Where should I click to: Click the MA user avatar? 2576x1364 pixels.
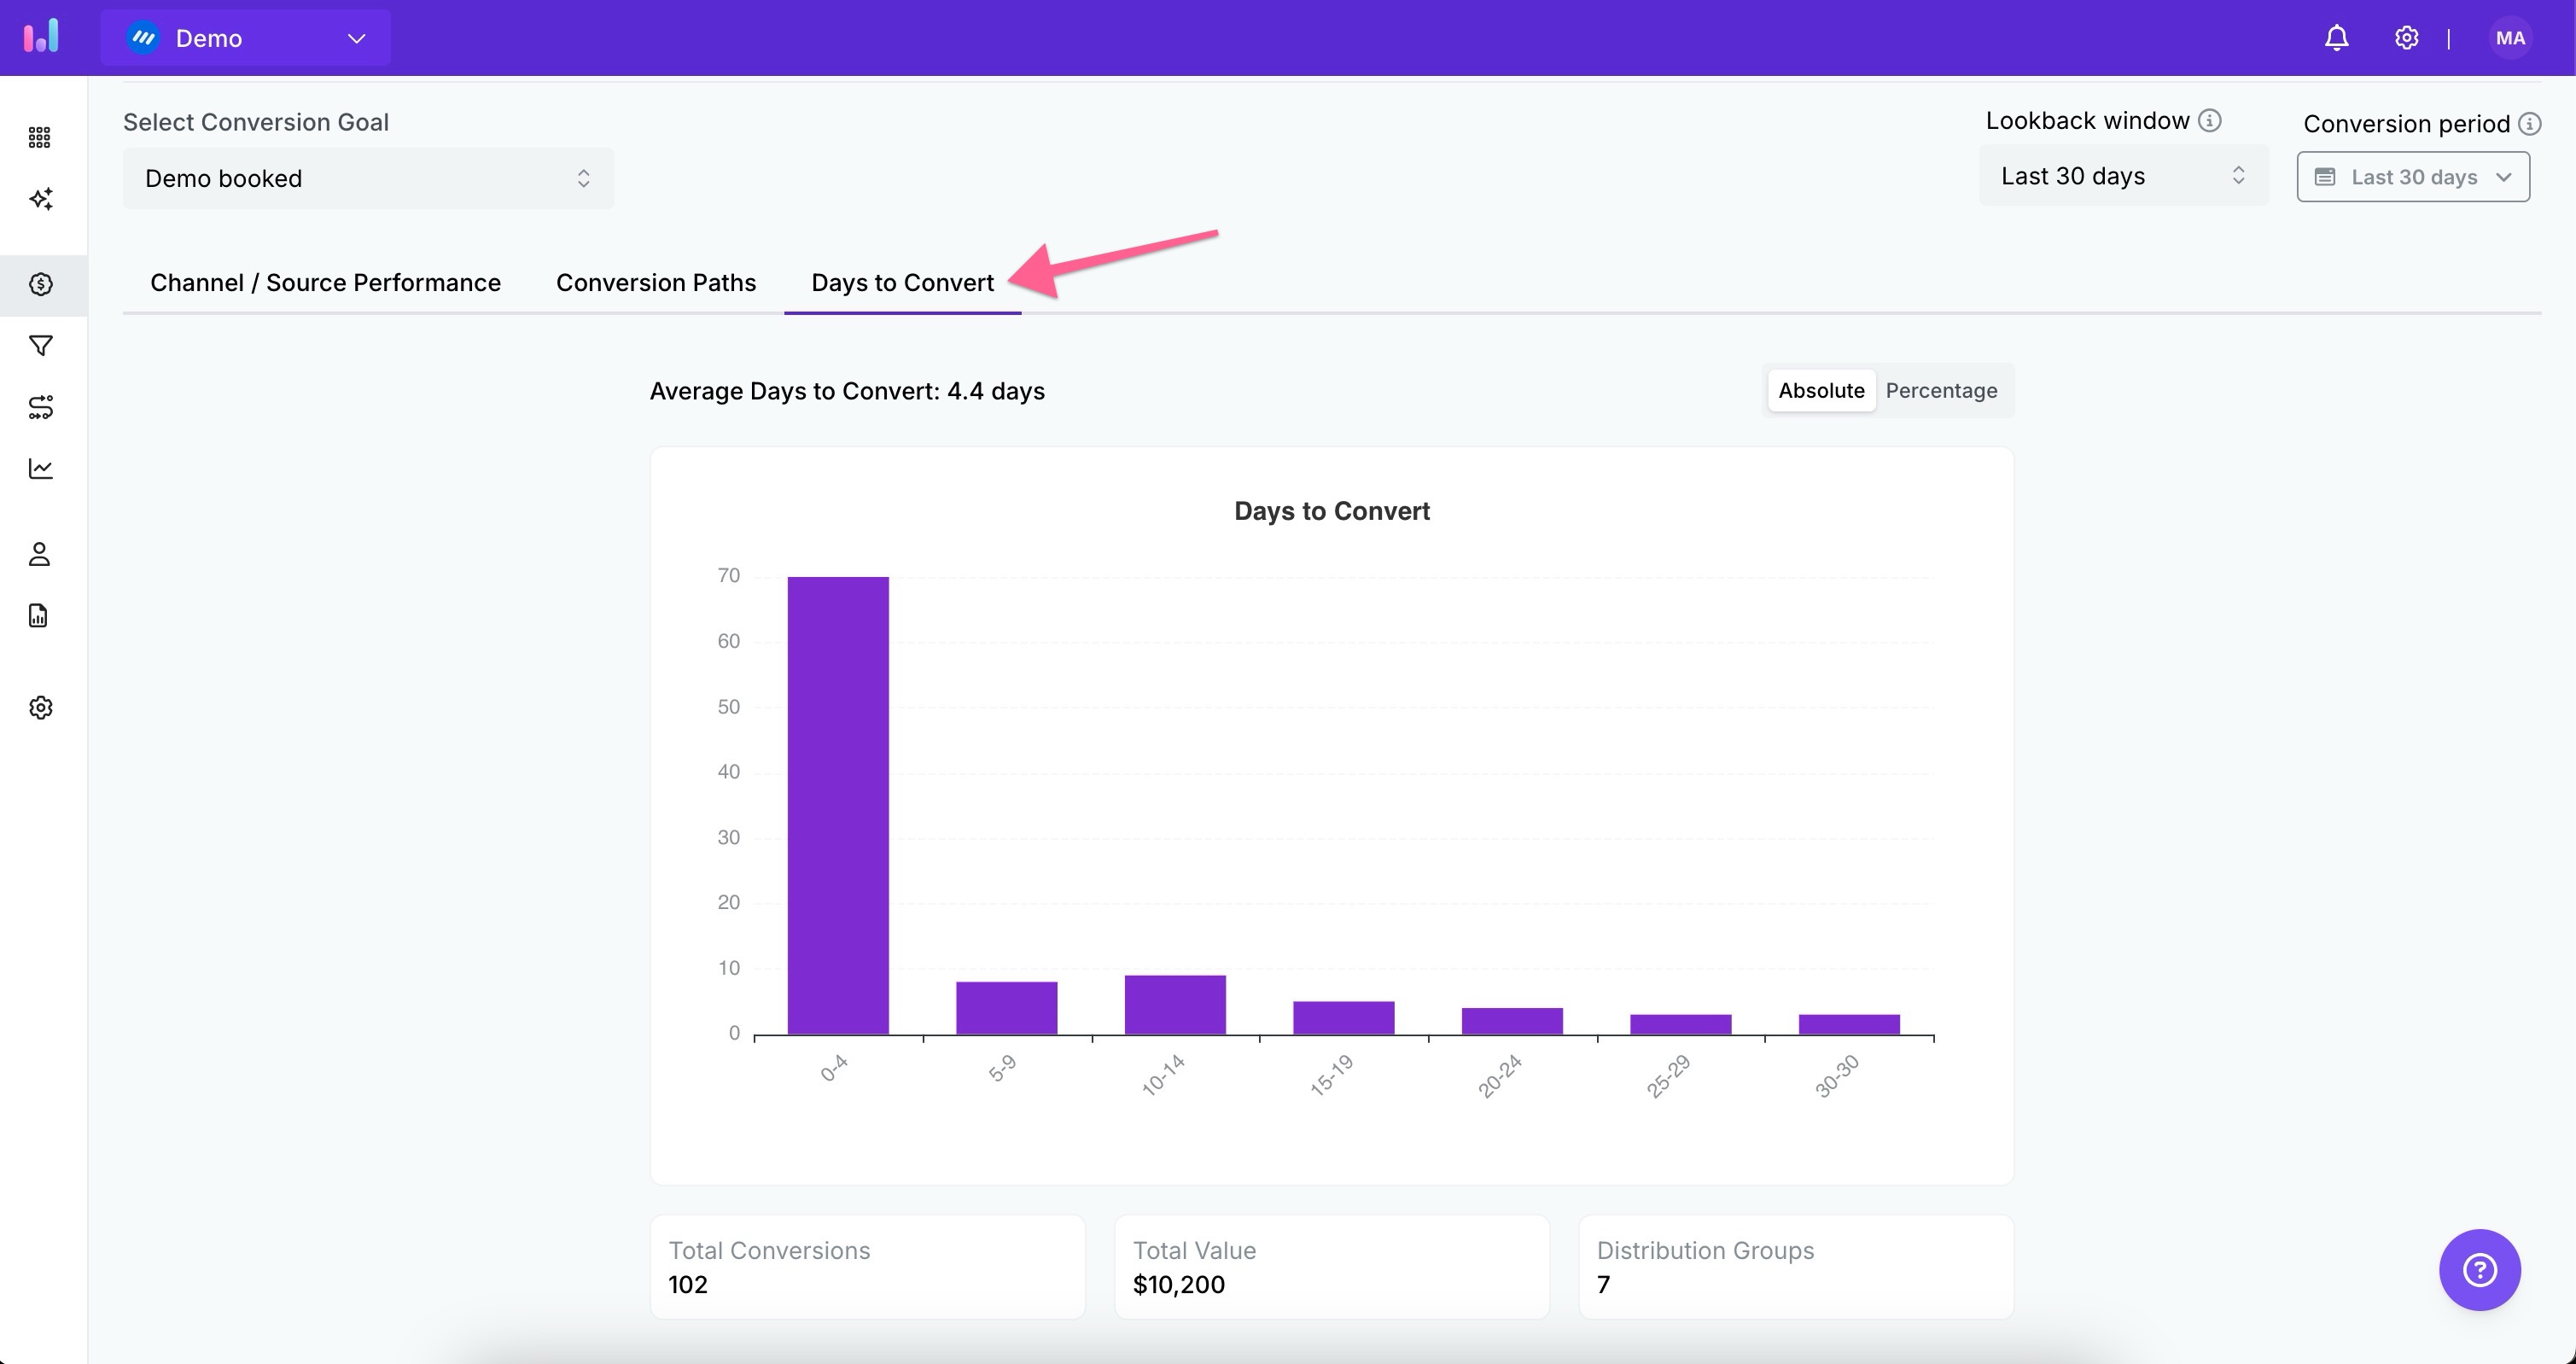(2510, 38)
